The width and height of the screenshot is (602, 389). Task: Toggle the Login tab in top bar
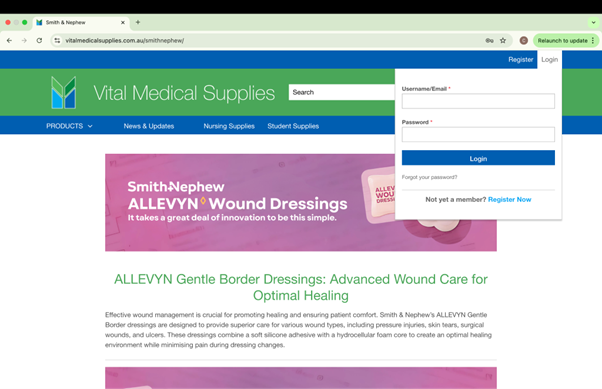[x=549, y=60]
